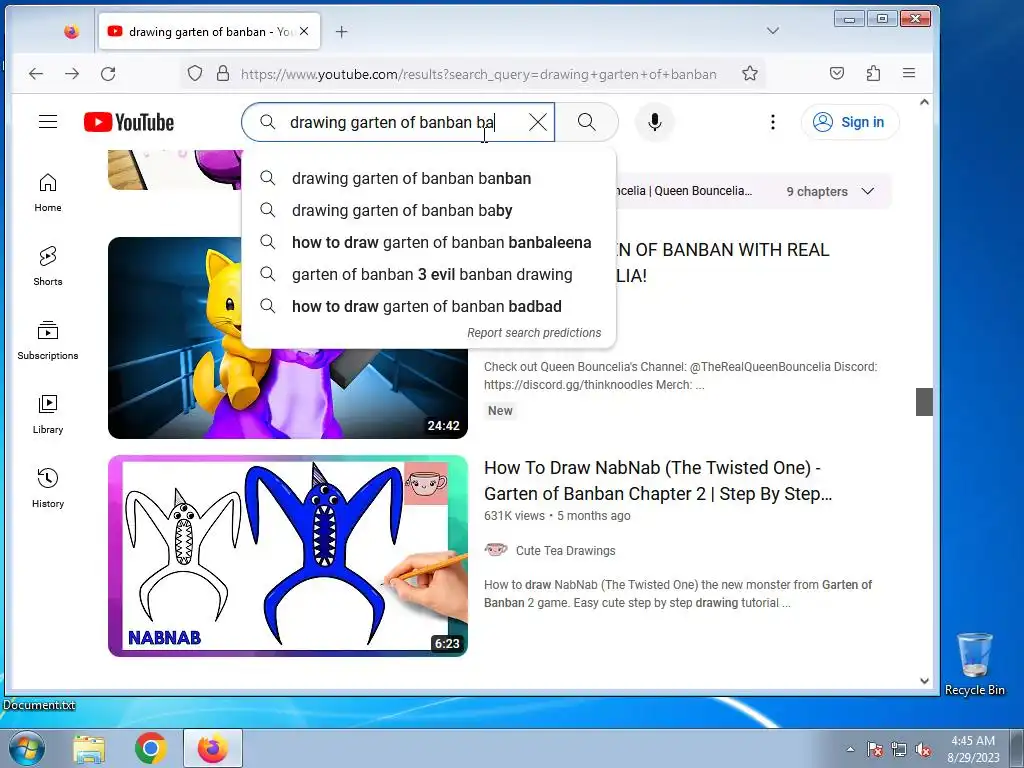Open Library in the YouTube sidebar
This screenshot has height=768, width=1024.
(48, 415)
